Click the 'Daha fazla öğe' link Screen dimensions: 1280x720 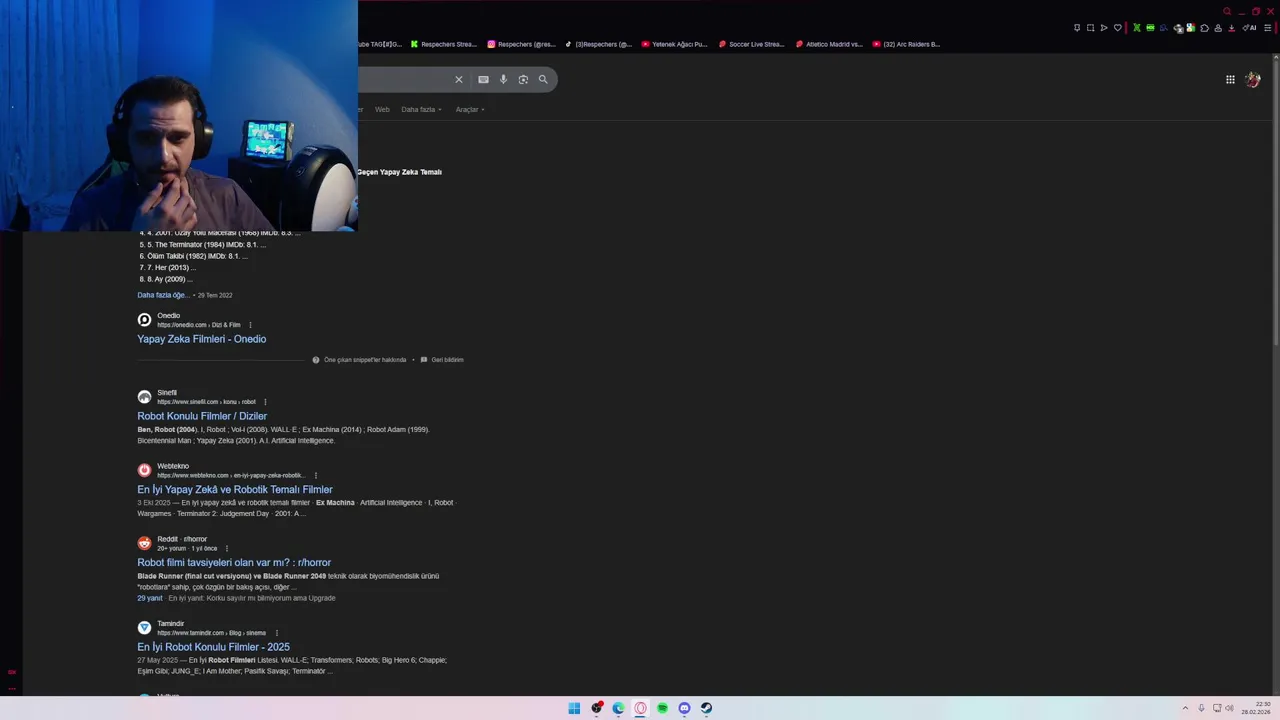tap(163, 295)
